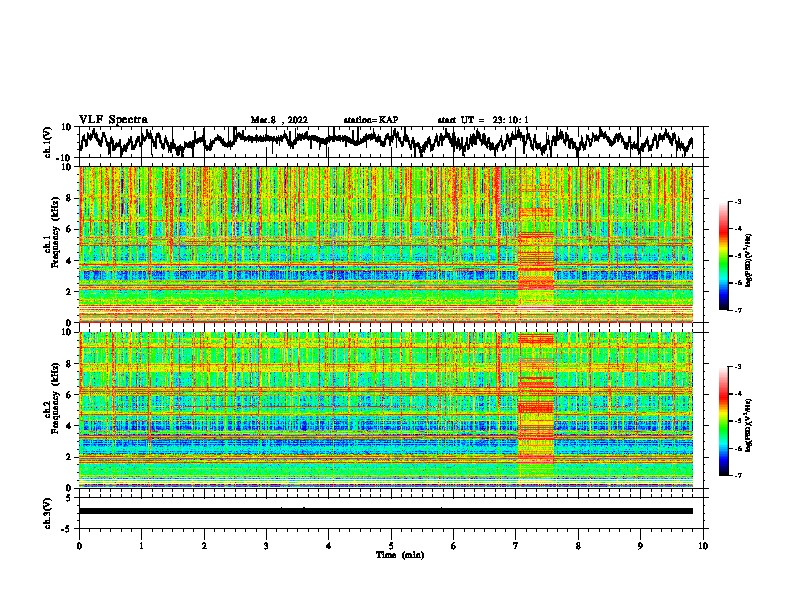This screenshot has width=792, height=612.
Task: Click the "VLF Spectra" plot title
Action: 113,120
